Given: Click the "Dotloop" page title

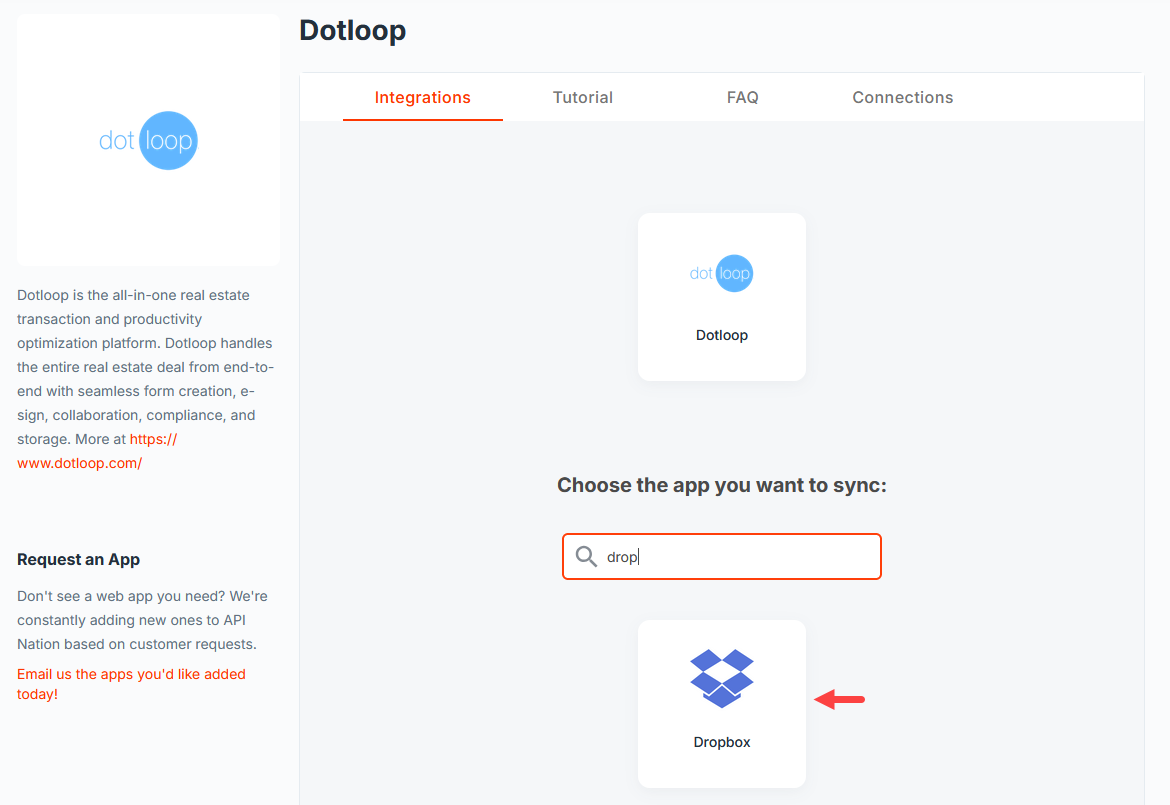Looking at the screenshot, I should coord(352,31).
